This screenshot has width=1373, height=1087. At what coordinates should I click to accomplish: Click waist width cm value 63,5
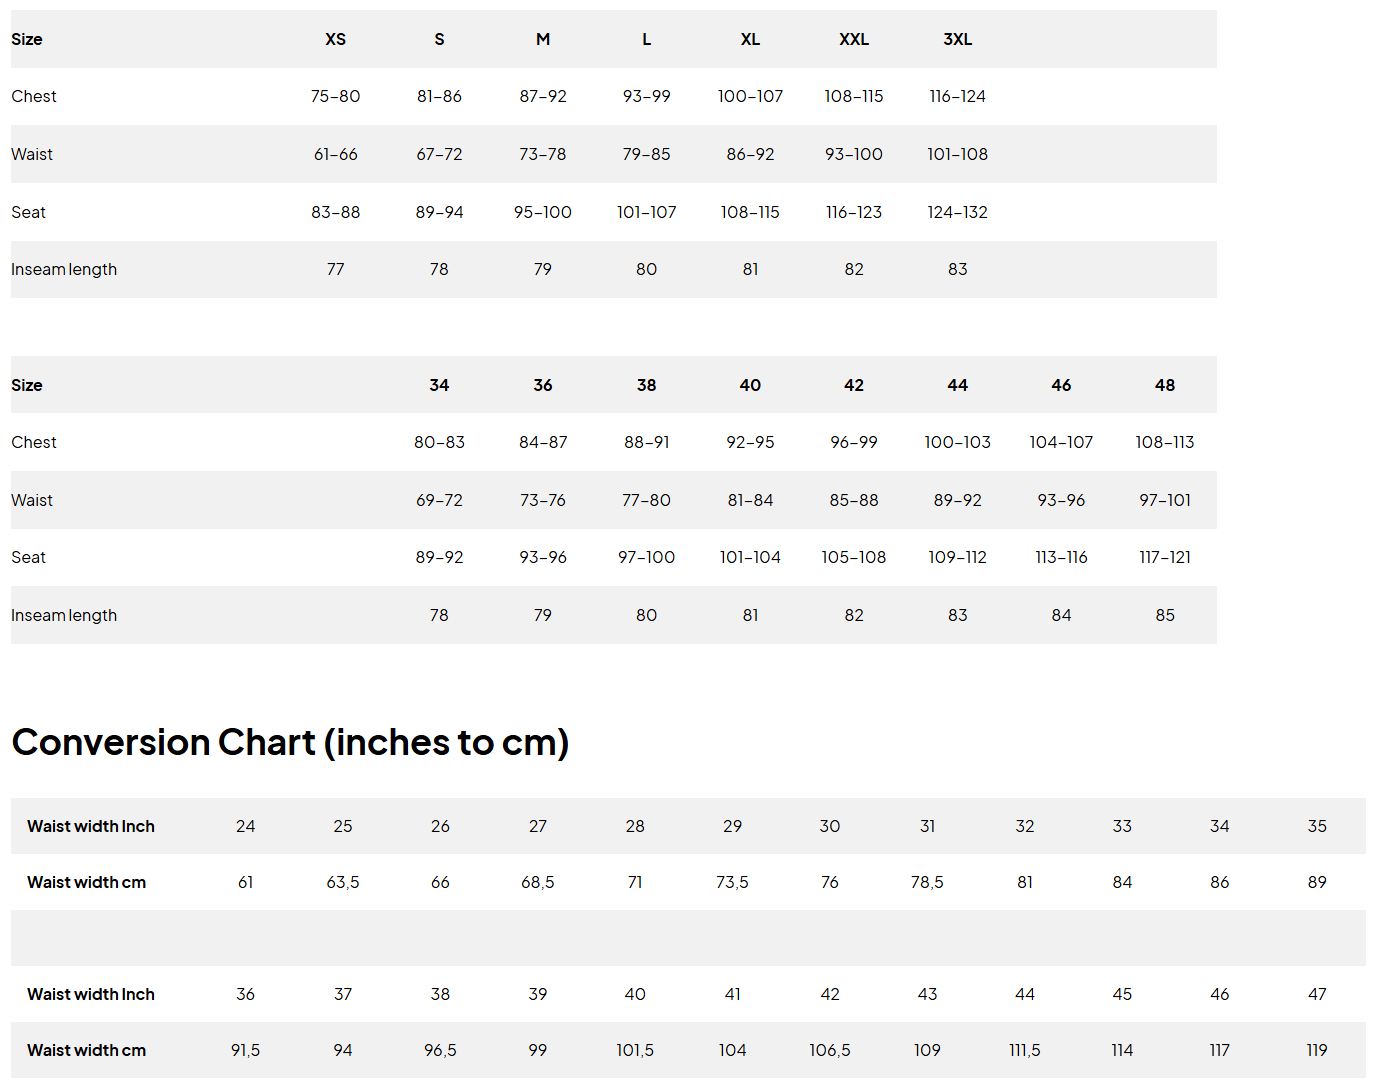pyautogui.click(x=342, y=882)
